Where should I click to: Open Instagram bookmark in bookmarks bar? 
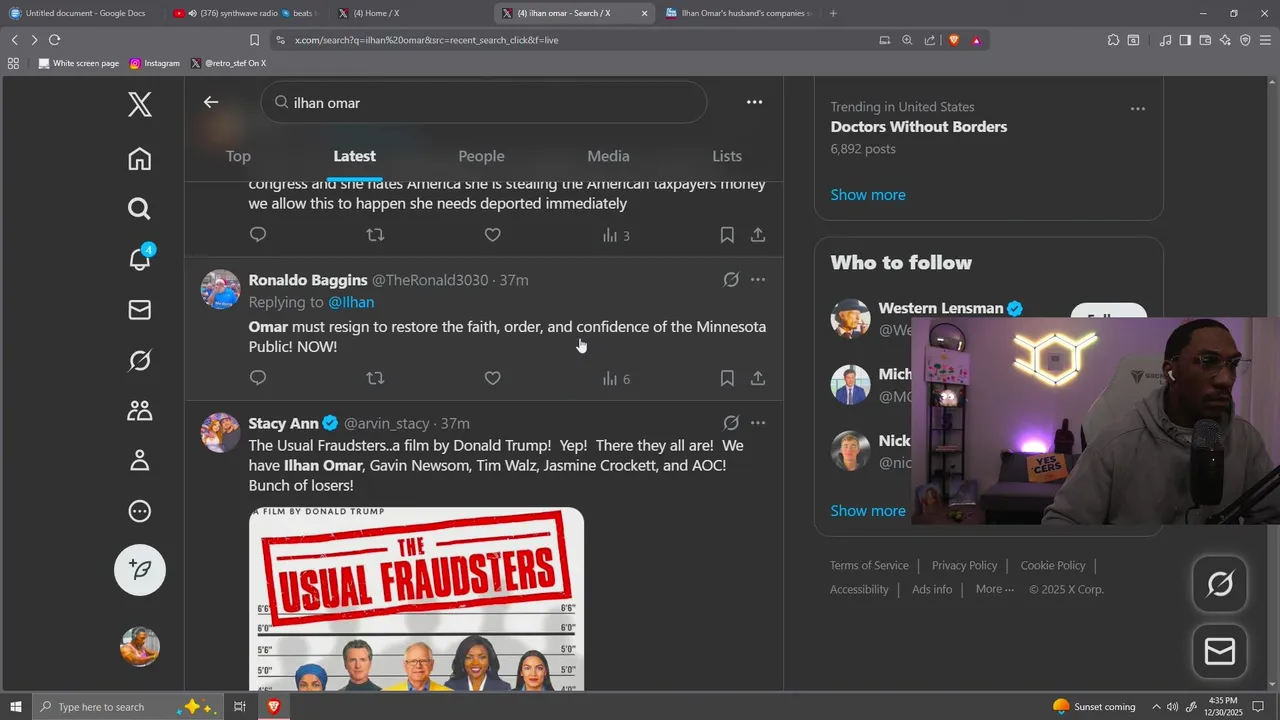pos(155,63)
